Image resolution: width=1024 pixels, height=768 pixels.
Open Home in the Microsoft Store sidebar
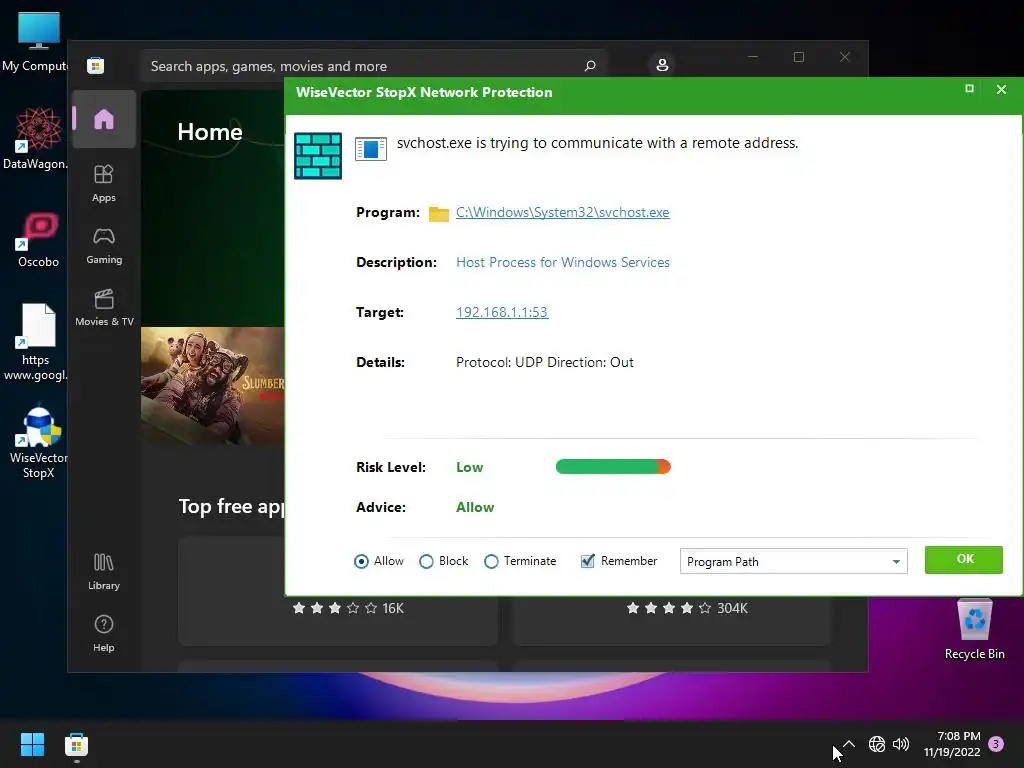click(x=104, y=120)
